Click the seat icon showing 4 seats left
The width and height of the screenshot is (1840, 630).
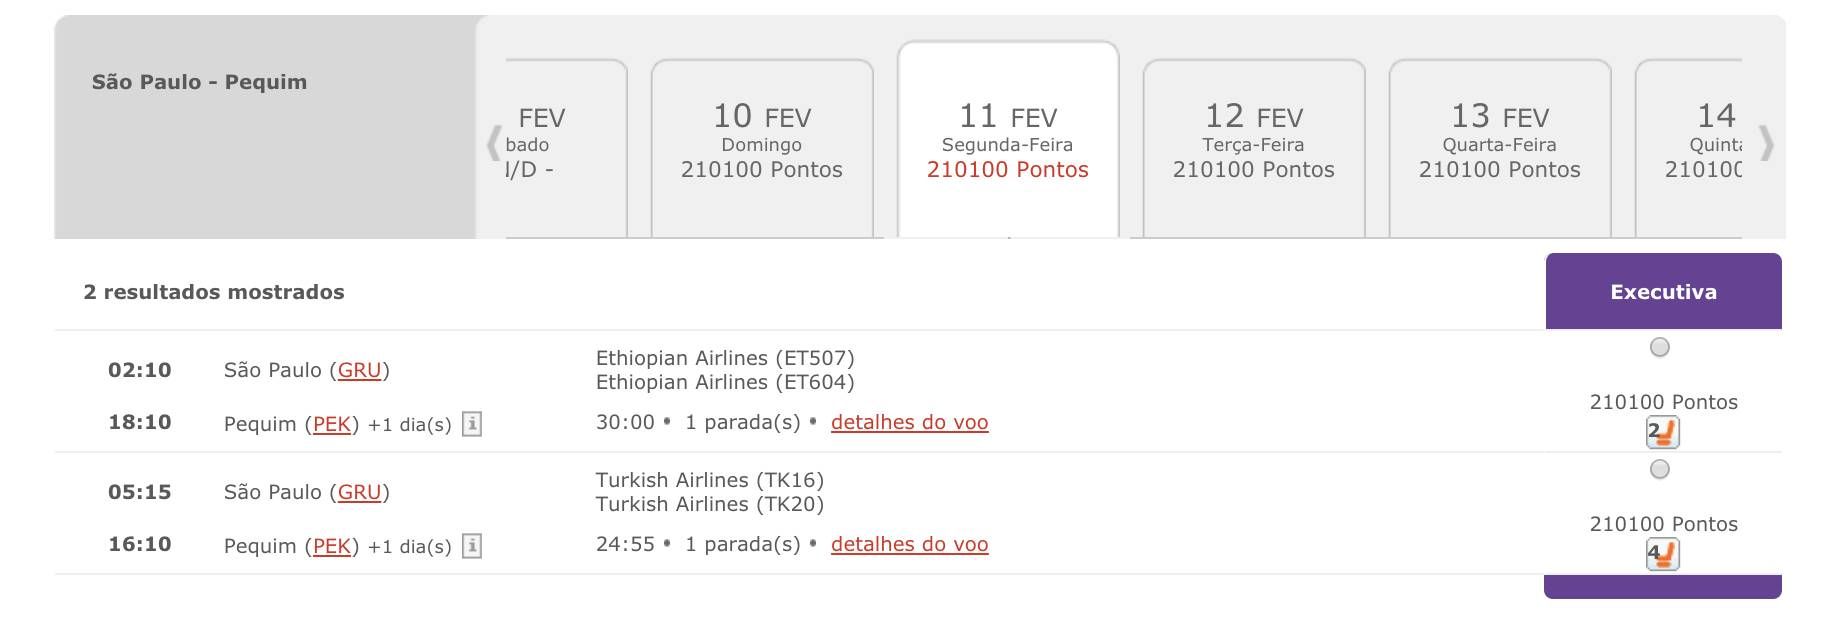[1662, 554]
